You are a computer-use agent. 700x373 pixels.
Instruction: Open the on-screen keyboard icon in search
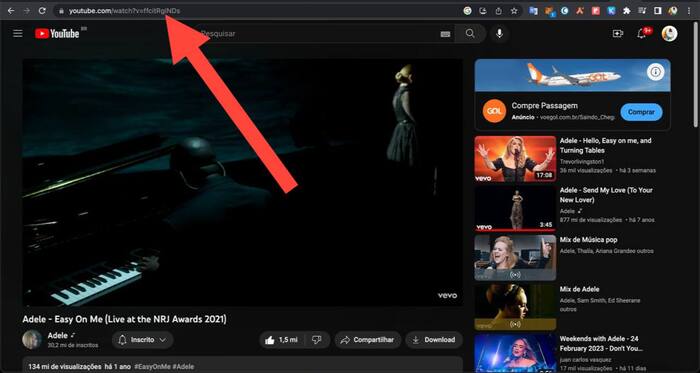445,34
